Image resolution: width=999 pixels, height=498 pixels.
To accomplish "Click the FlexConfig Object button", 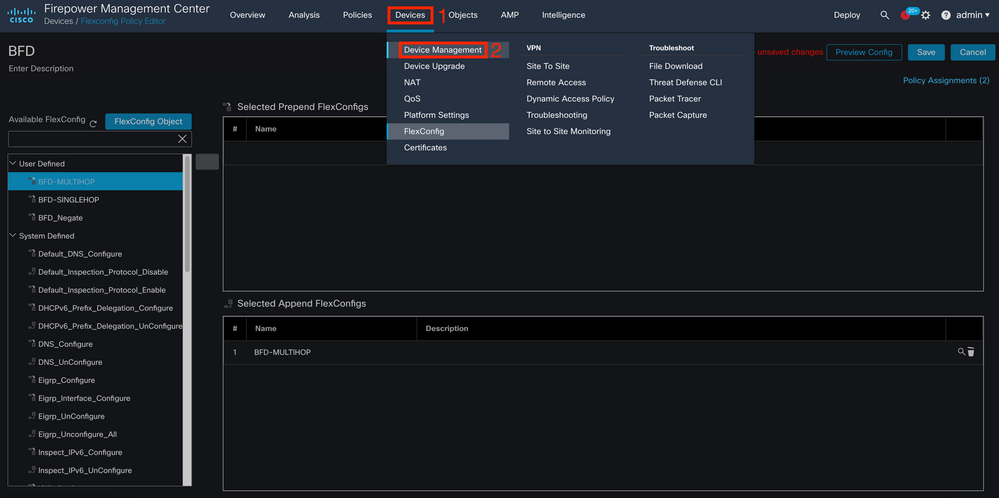I will coord(148,122).
